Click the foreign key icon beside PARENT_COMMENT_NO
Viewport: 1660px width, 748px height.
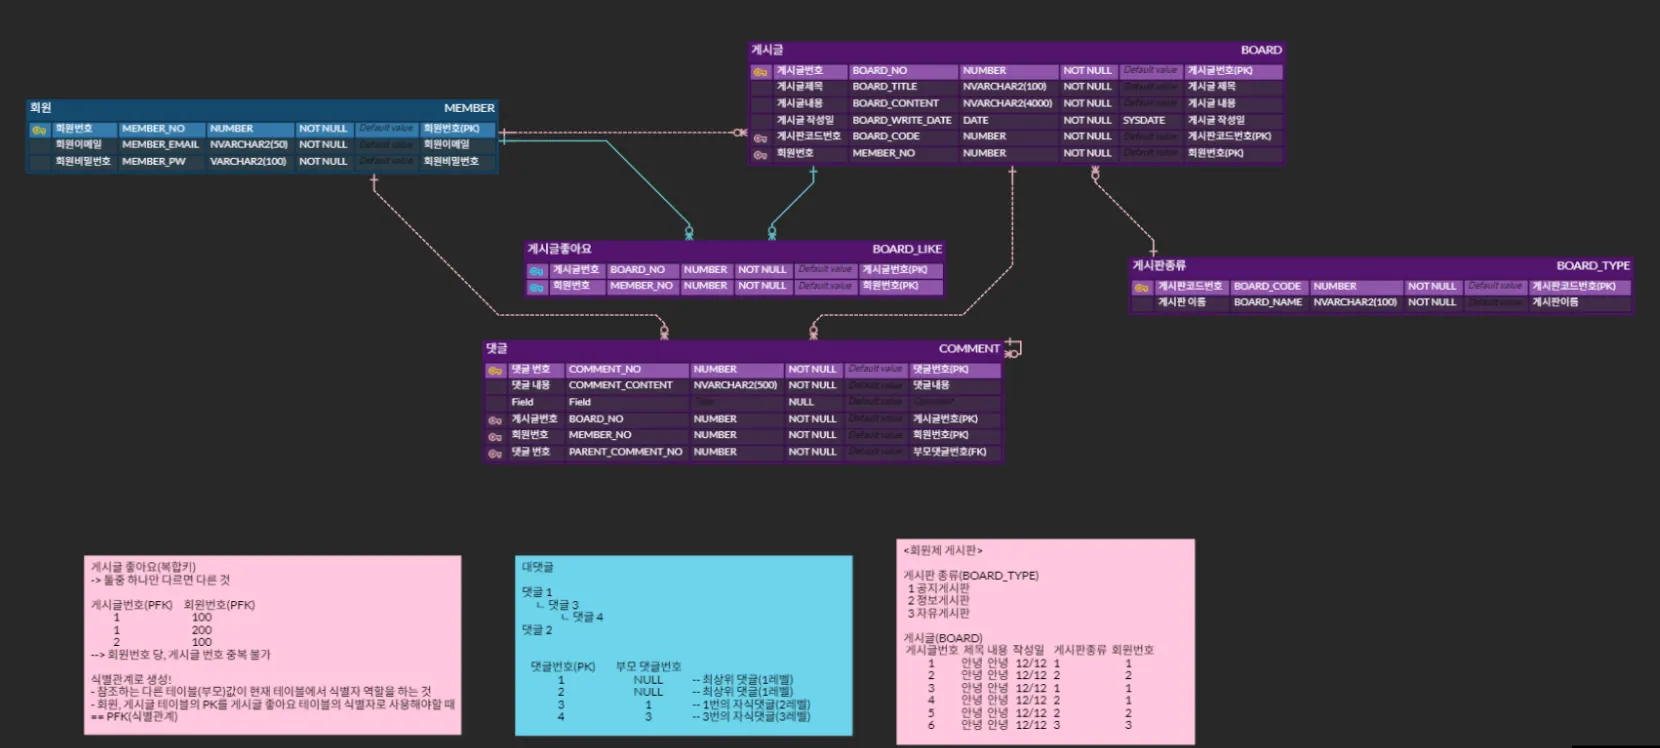[495, 453]
